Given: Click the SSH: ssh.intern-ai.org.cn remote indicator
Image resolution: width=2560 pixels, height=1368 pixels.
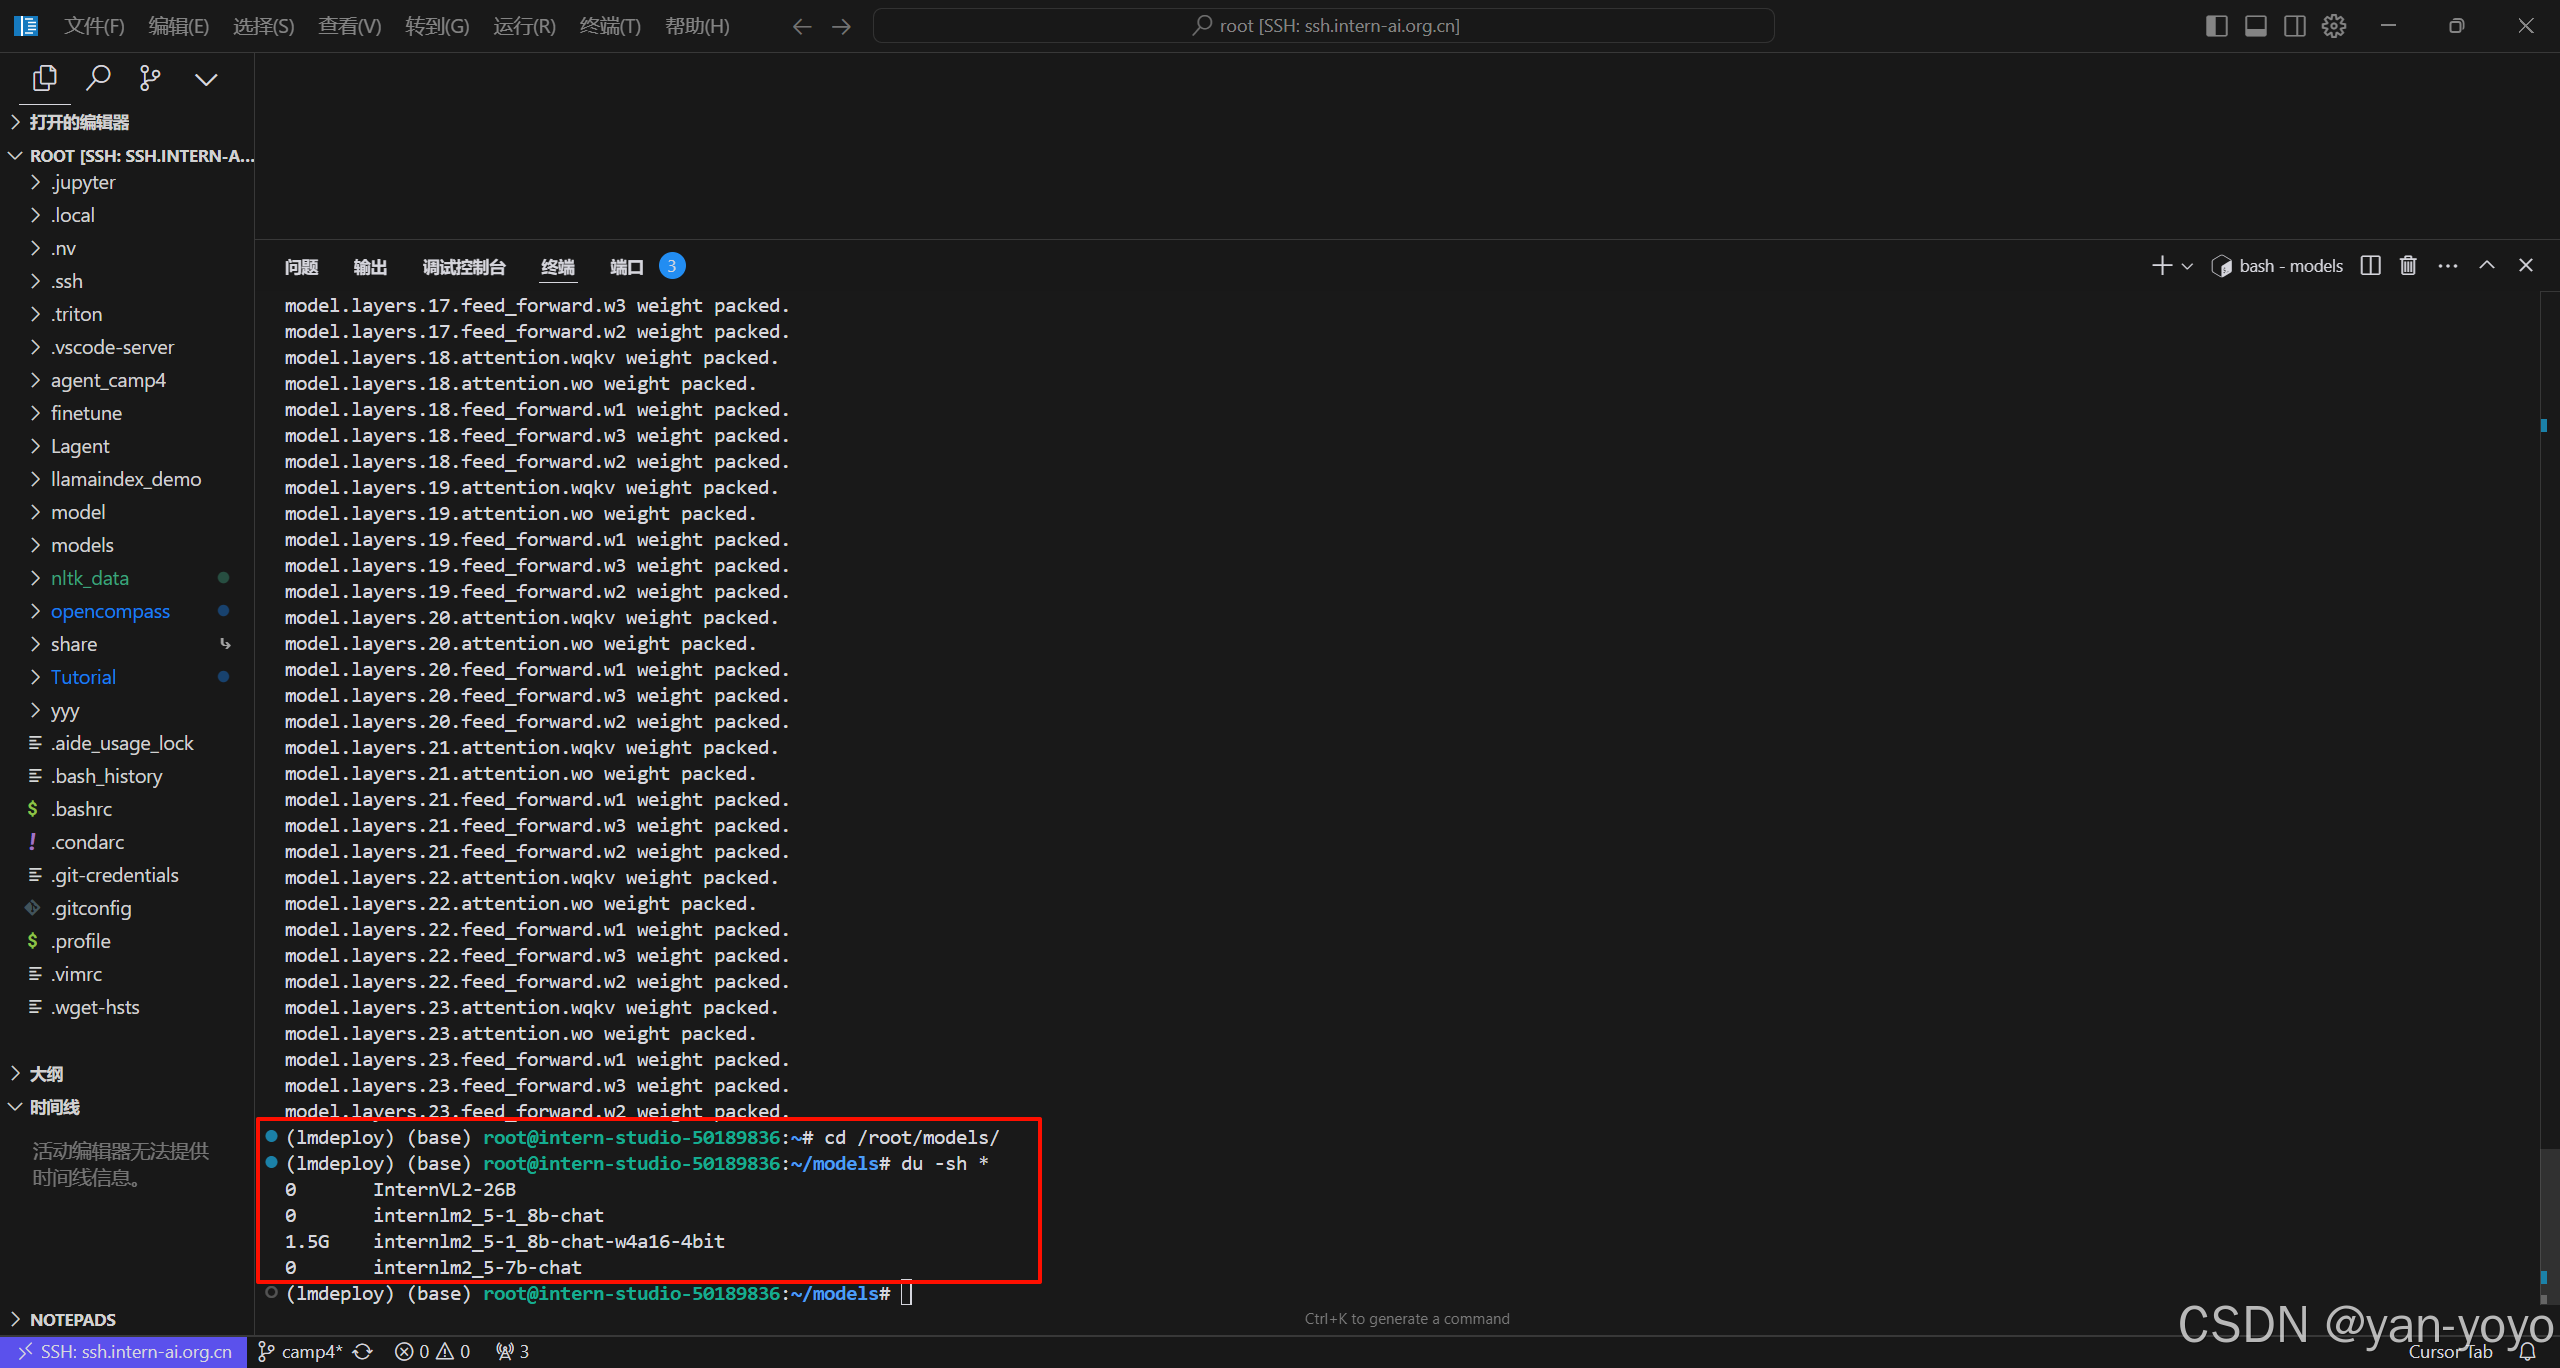Looking at the screenshot, I should (x=123, y=1351).
